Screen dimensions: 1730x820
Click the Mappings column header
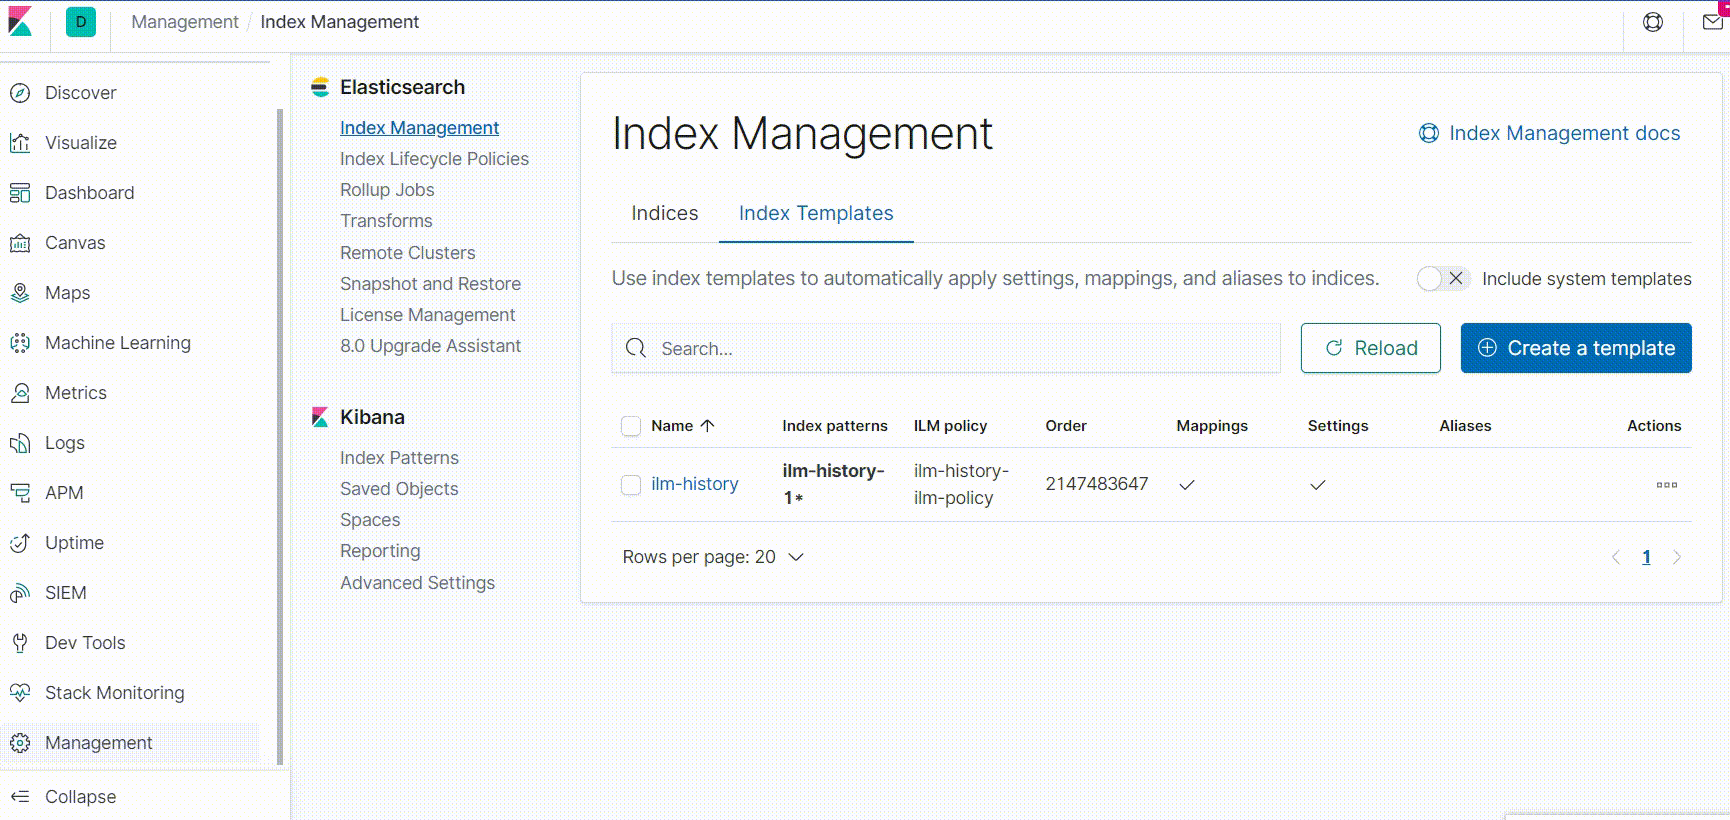[x=1212, y=426]
